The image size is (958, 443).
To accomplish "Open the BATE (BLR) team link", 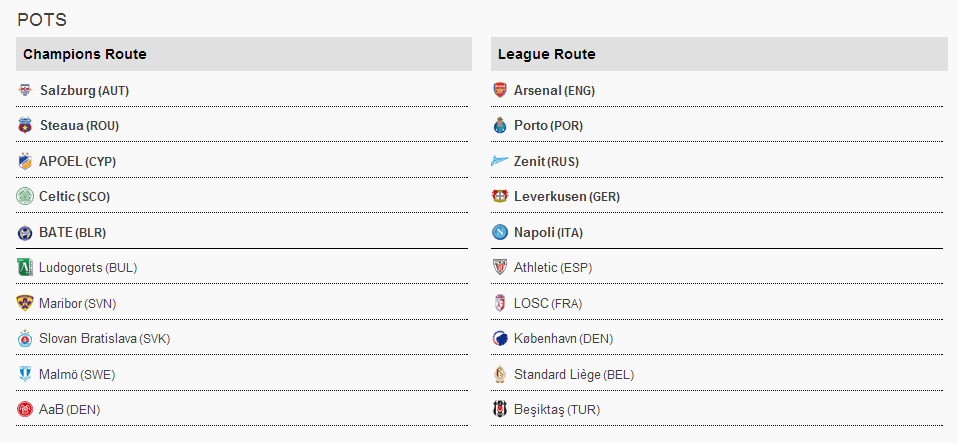I will point(72,232).
